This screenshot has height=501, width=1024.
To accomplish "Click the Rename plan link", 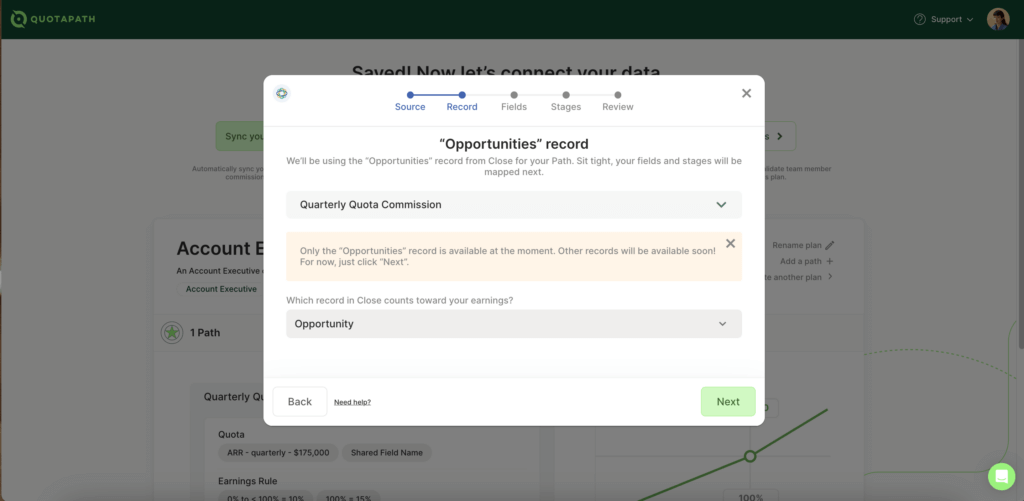I will [797, 246].
